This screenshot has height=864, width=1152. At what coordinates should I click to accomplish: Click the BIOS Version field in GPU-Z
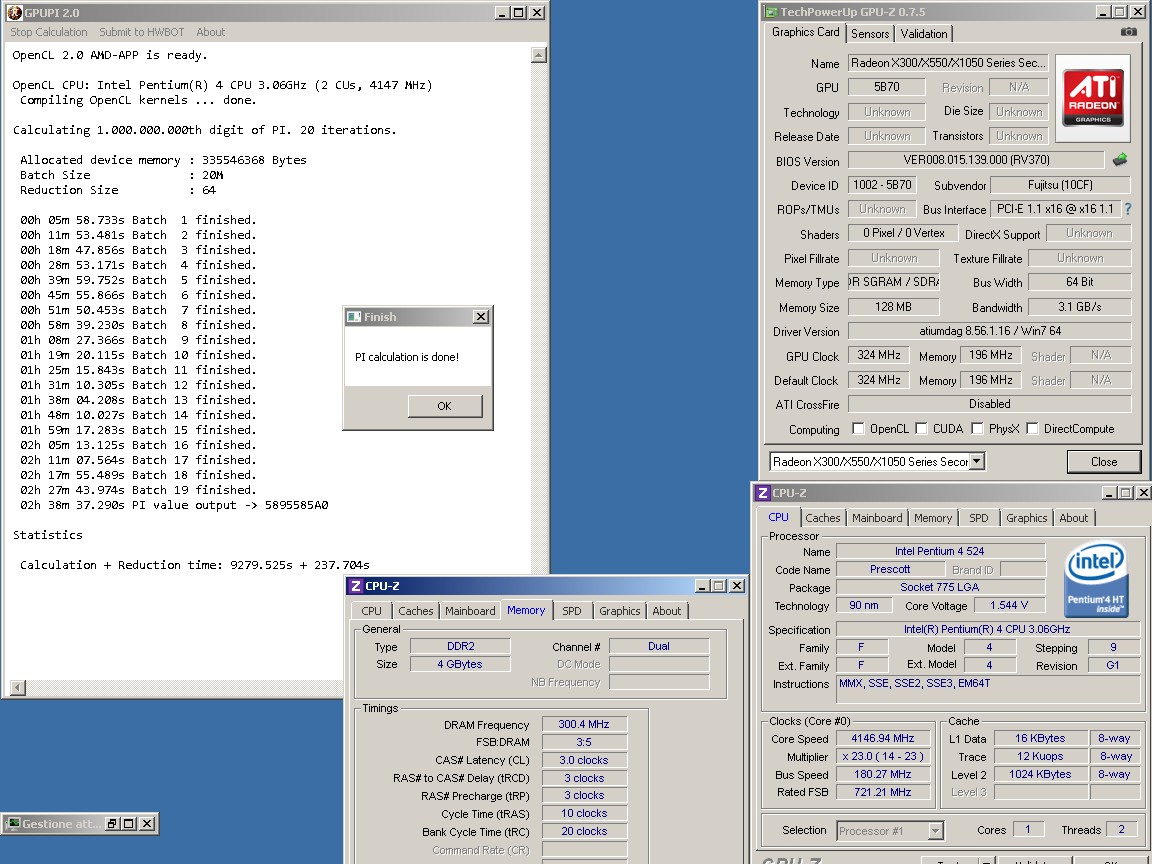[x=976, y=160]
